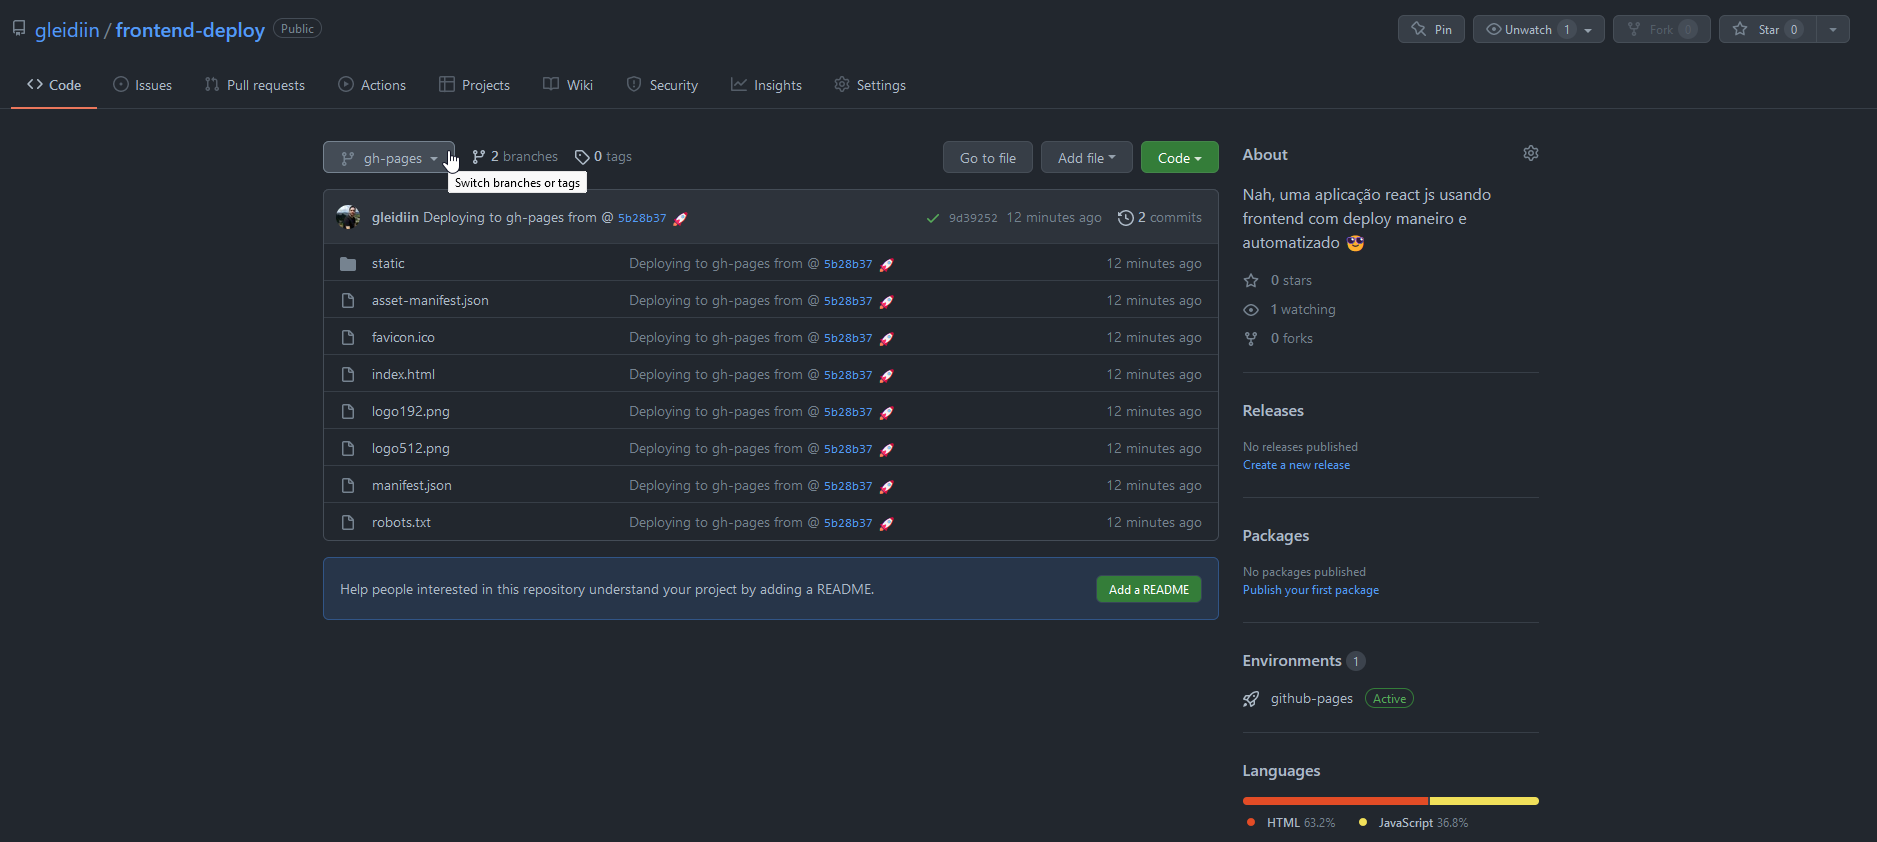Click the folder icon of static
1877x842 pixels.
click(x=348, y=263)
